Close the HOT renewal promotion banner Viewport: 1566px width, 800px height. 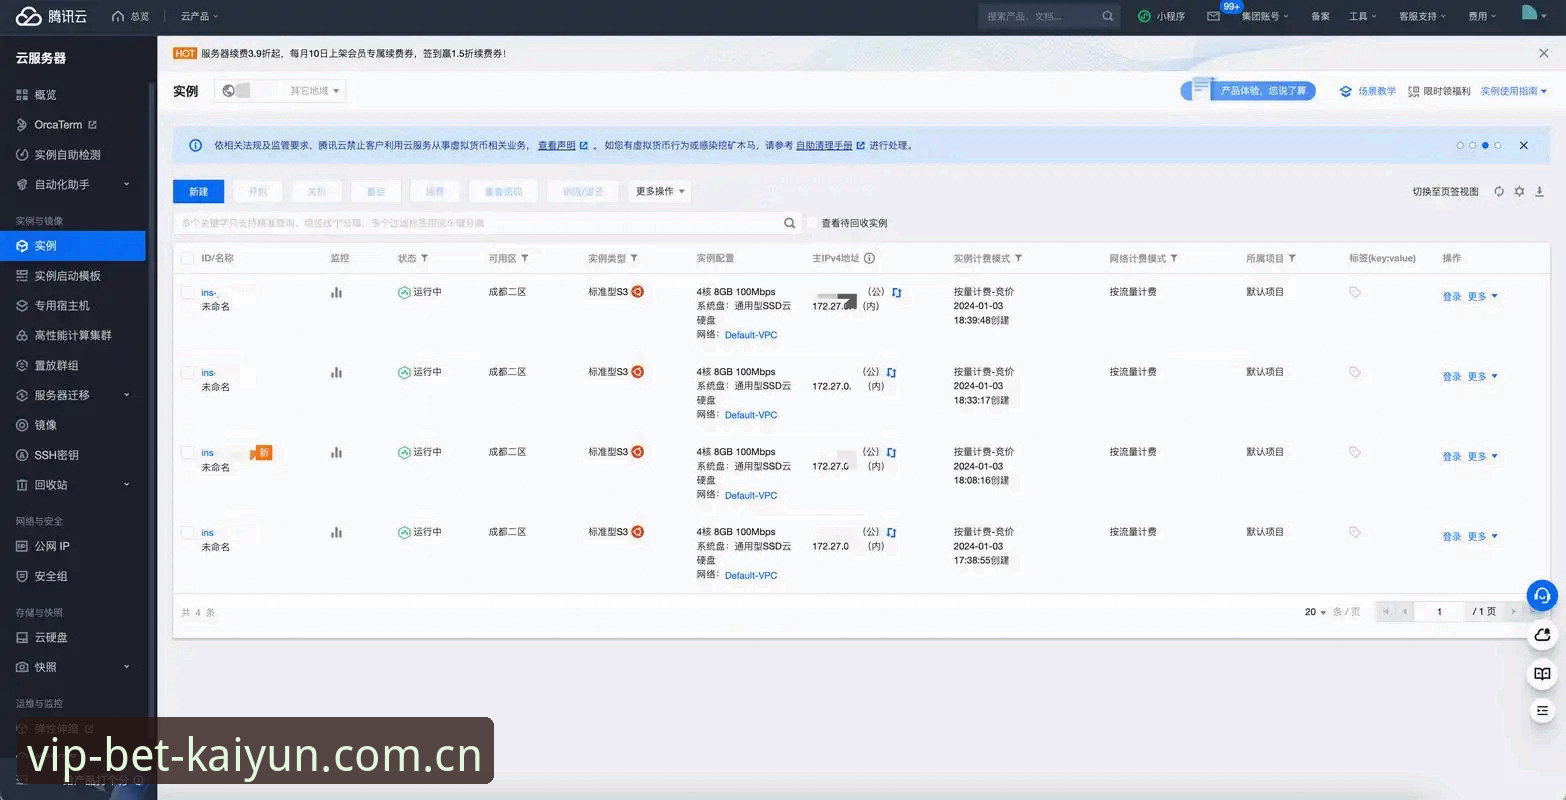point(1544,53)
